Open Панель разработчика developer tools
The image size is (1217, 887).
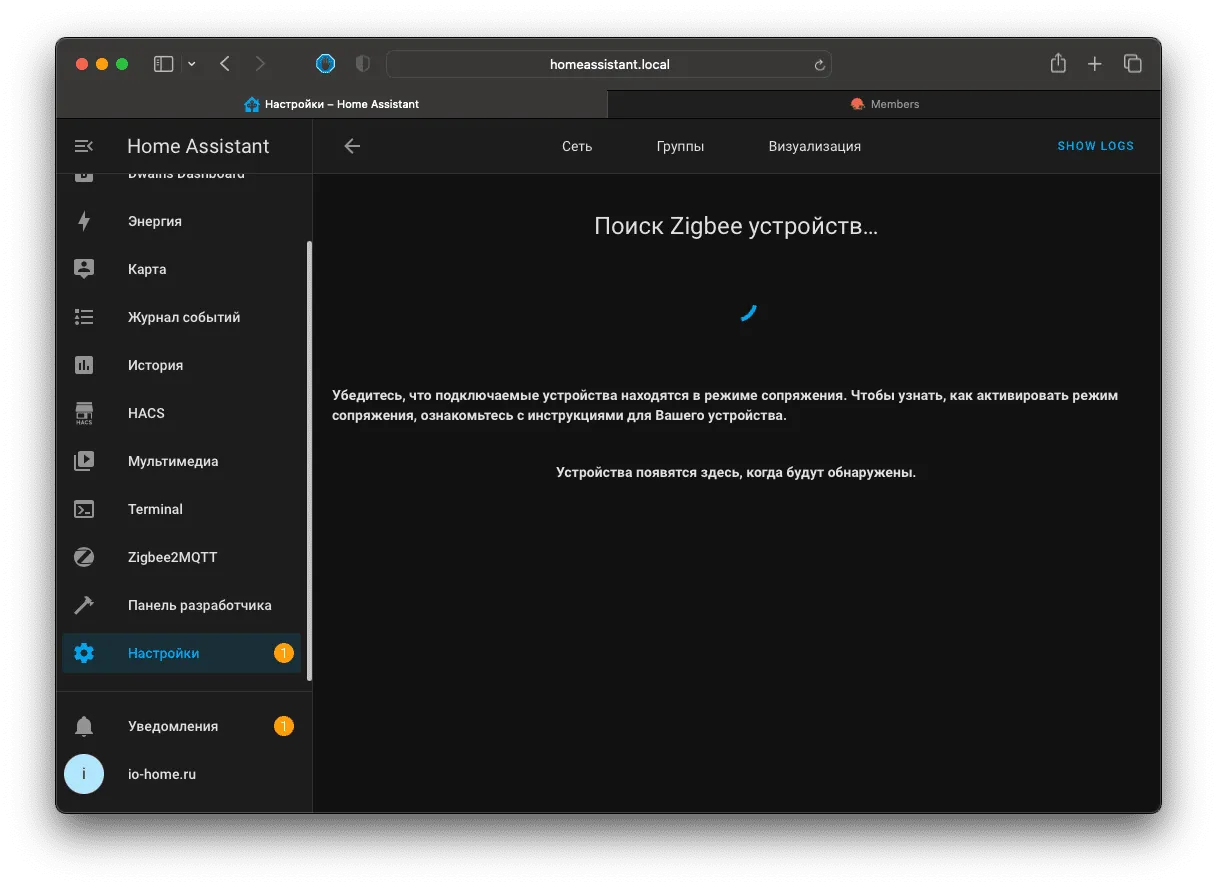181,605
